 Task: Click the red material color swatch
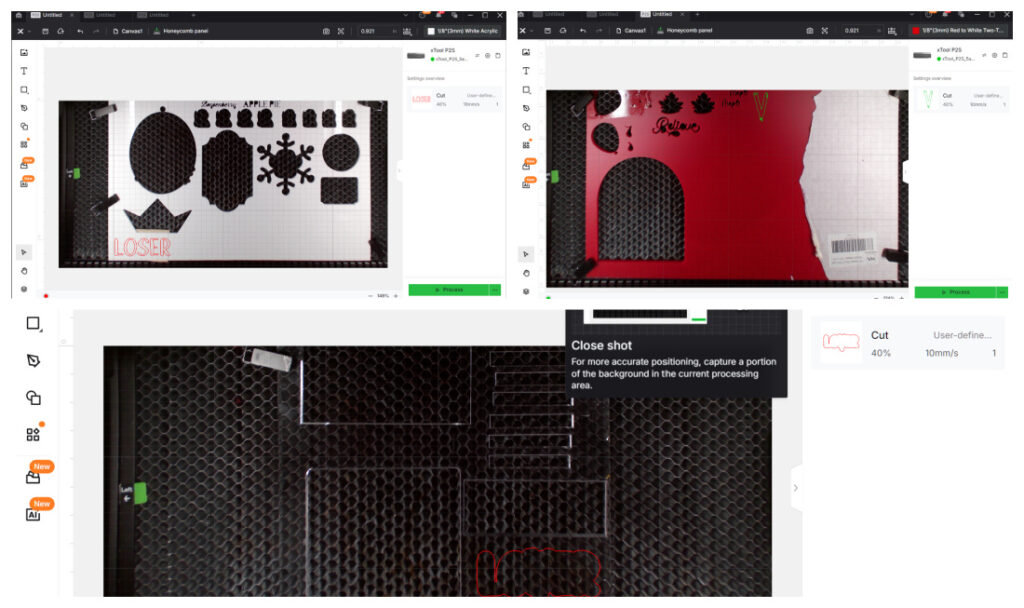coord(915,31)
